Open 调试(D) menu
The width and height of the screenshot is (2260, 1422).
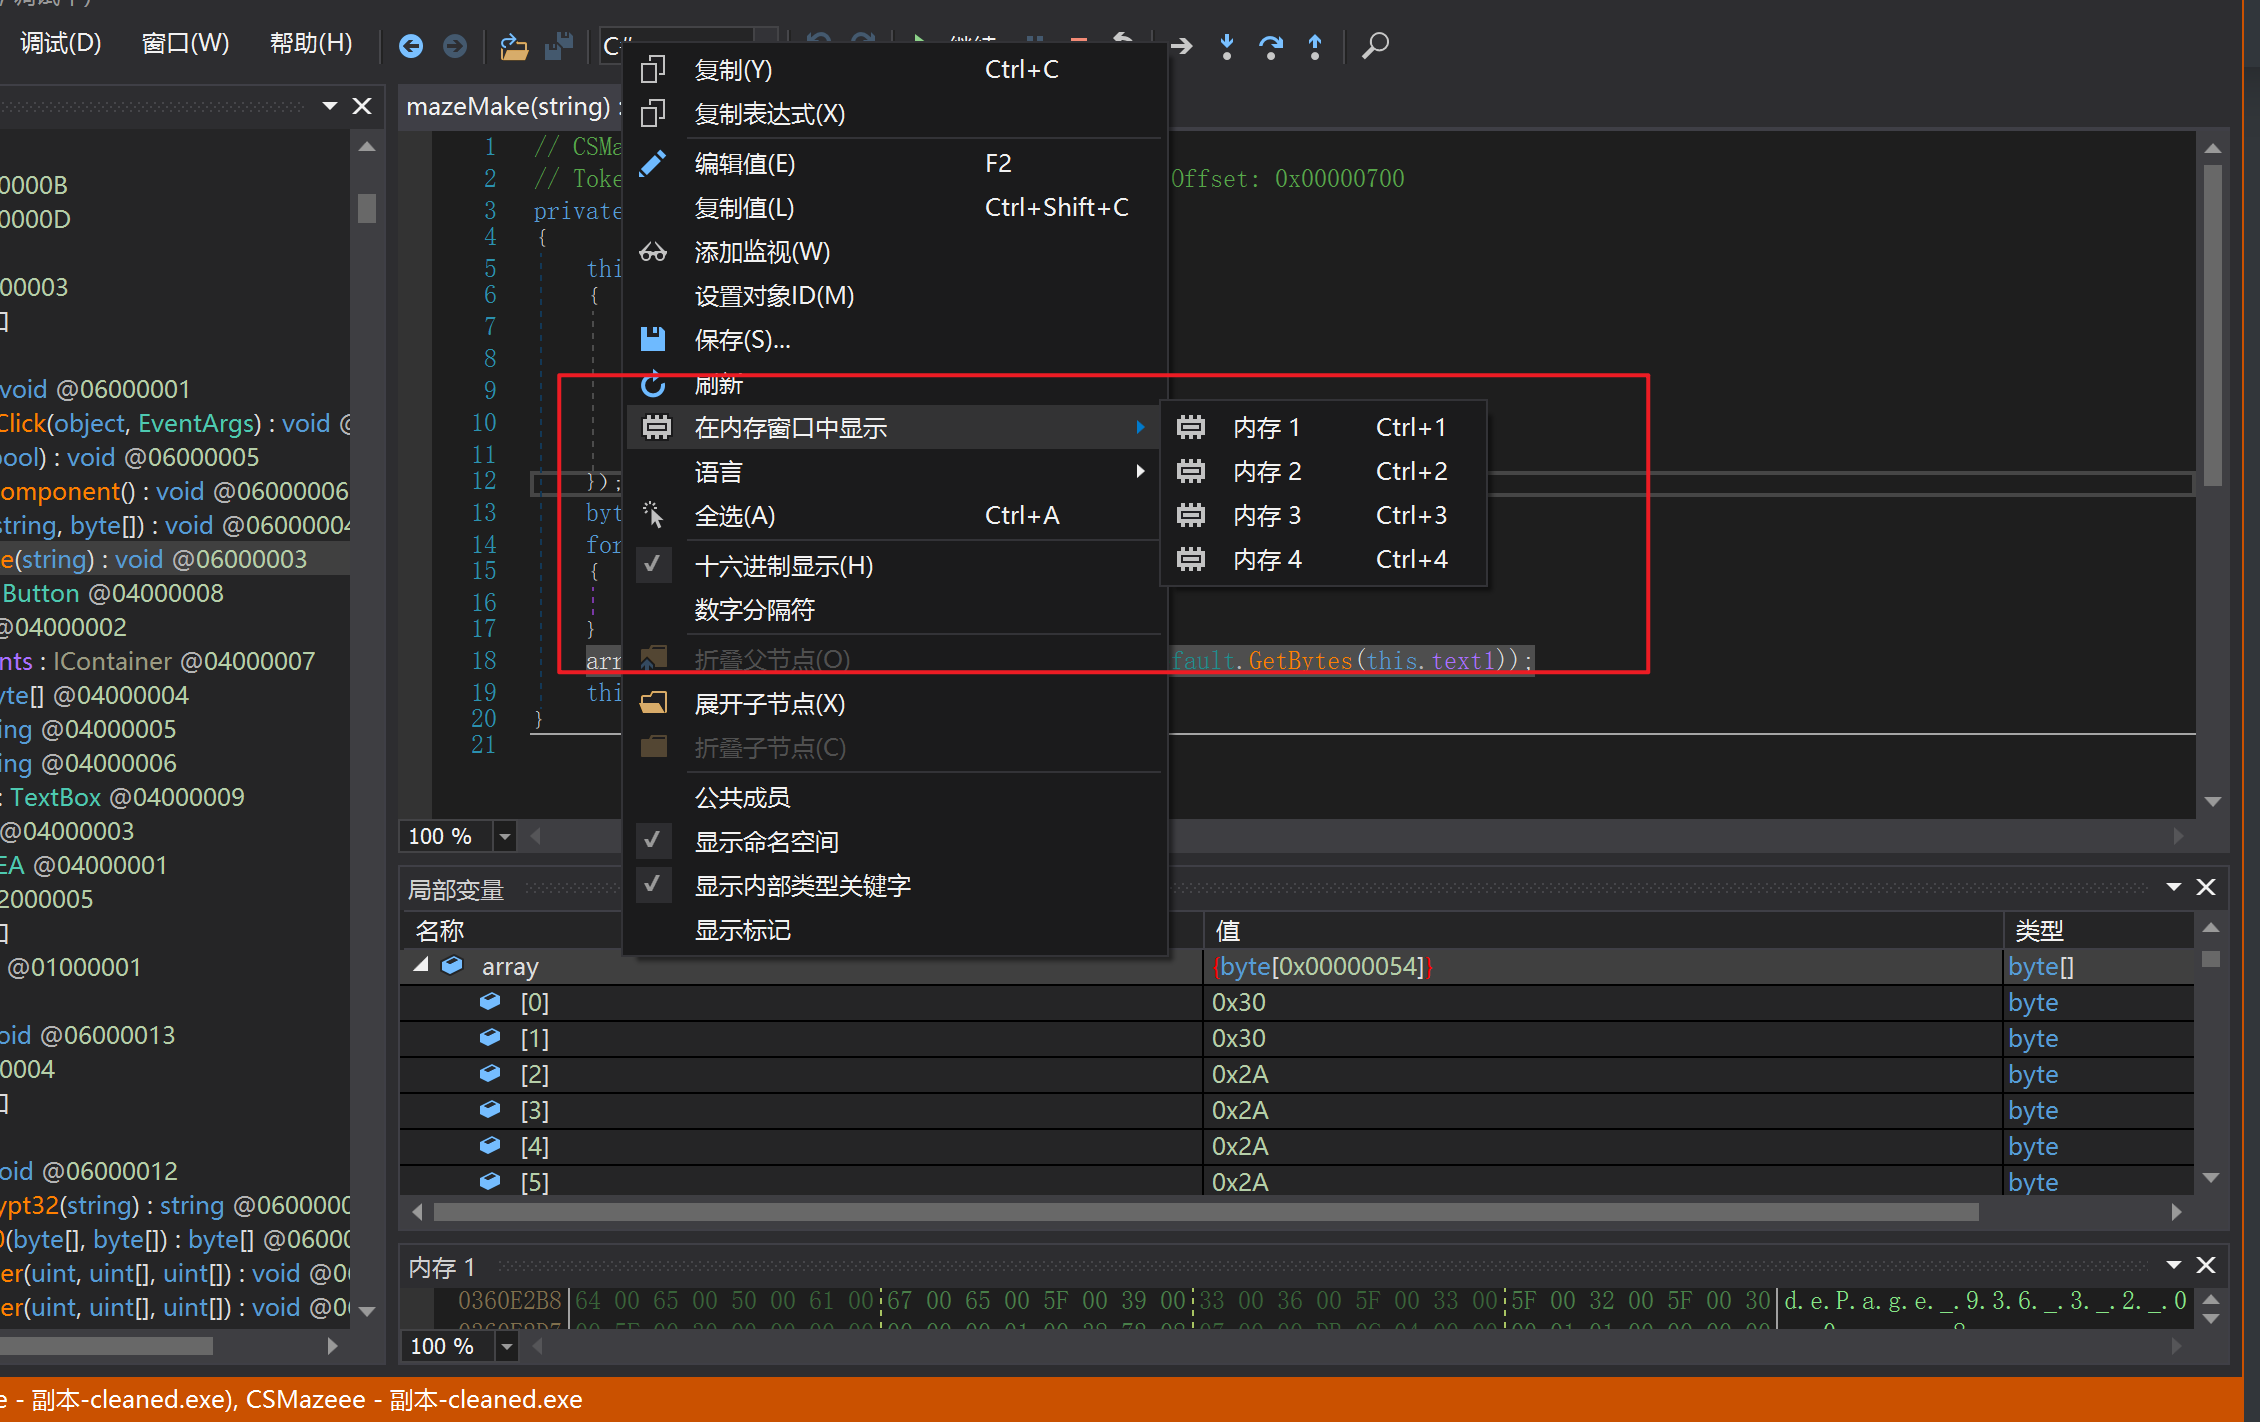(61, 43)
